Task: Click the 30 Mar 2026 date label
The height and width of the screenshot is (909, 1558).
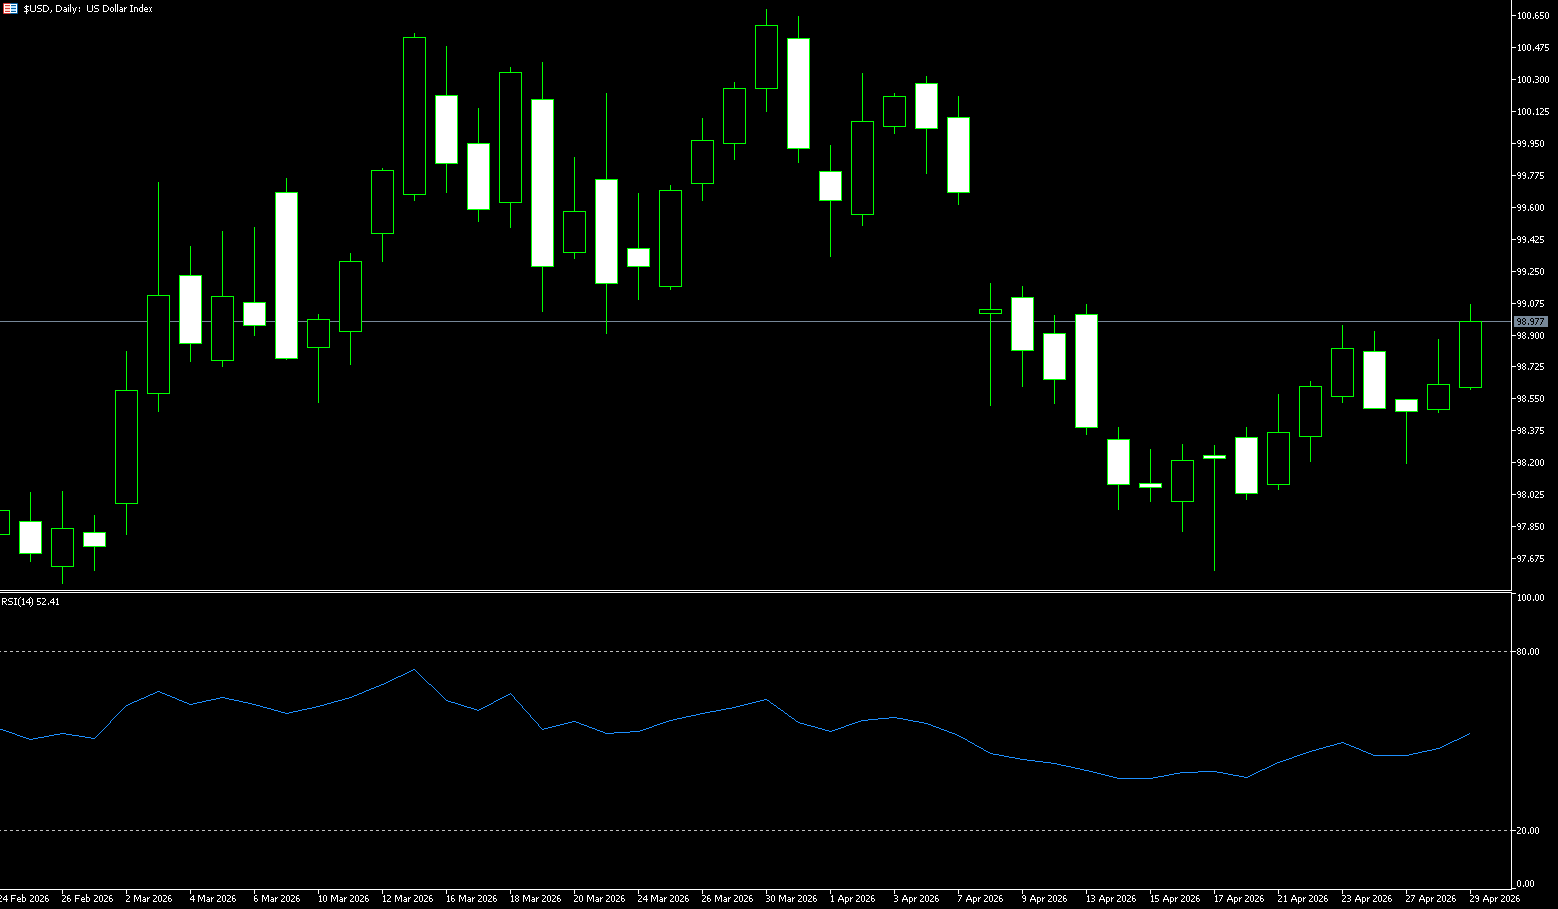Action: coord(791,899)
